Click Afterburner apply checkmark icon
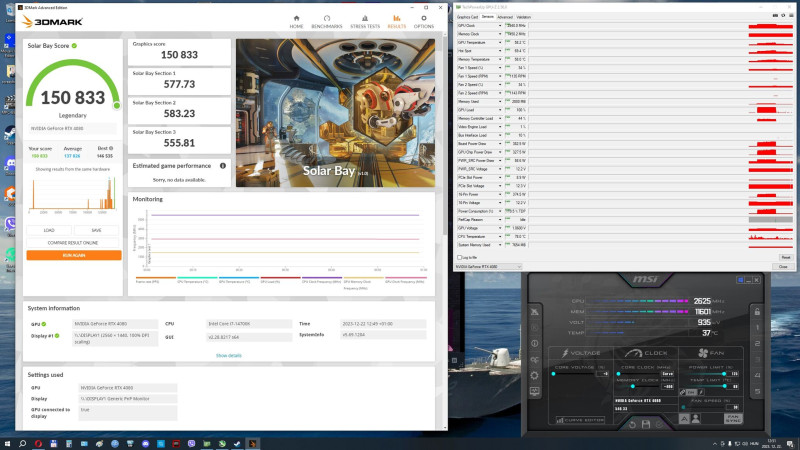Screen dimensions: 800x450 tap(659, 424)
